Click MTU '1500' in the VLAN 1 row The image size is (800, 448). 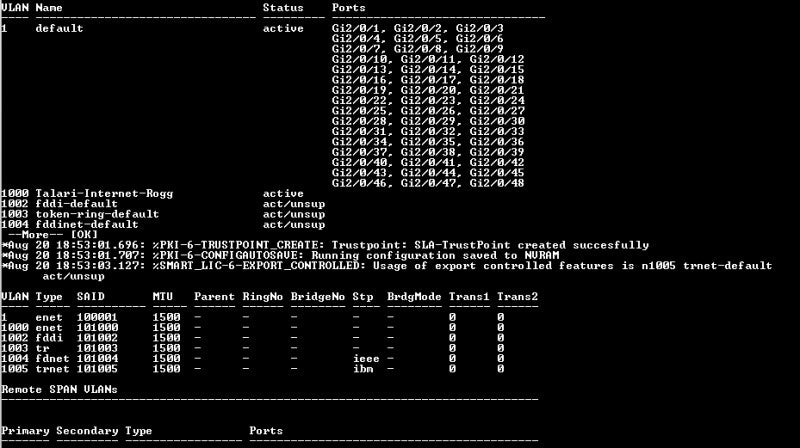click(x=166, y=317)
